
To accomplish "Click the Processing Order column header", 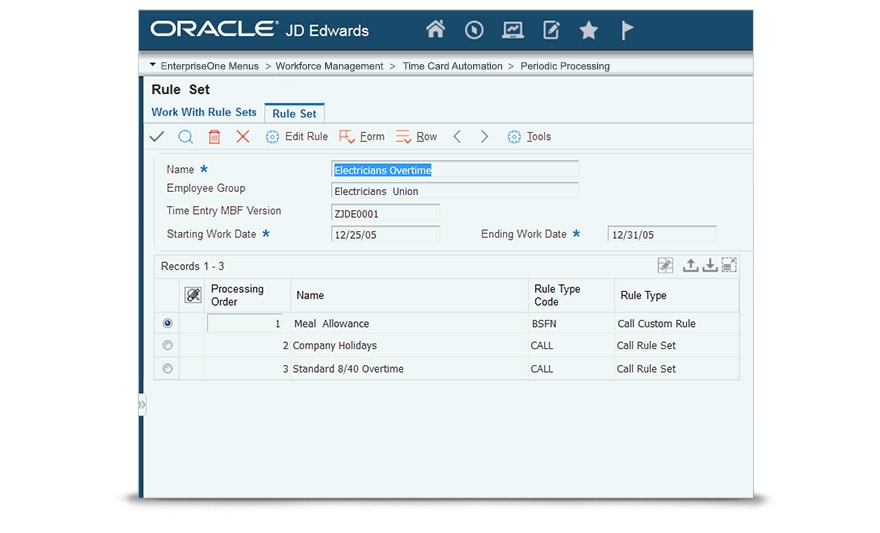I will [x=247, y=295].
